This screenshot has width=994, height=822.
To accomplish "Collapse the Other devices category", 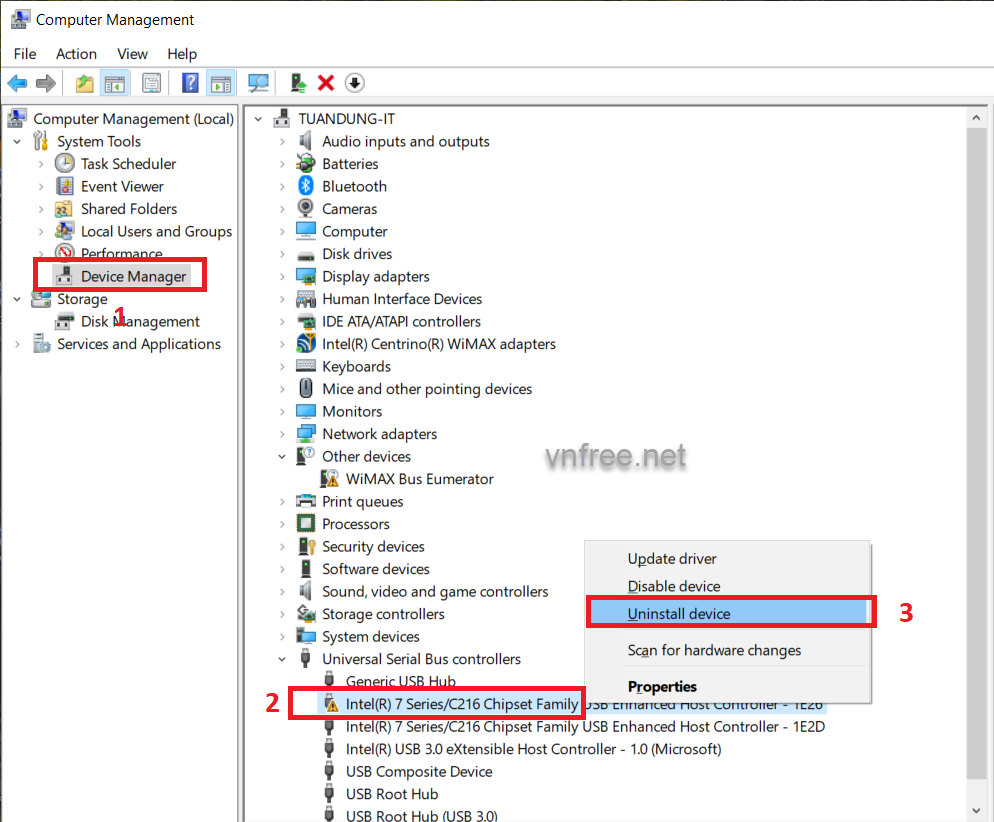I will pyautogui.click(x=283, y=457).
